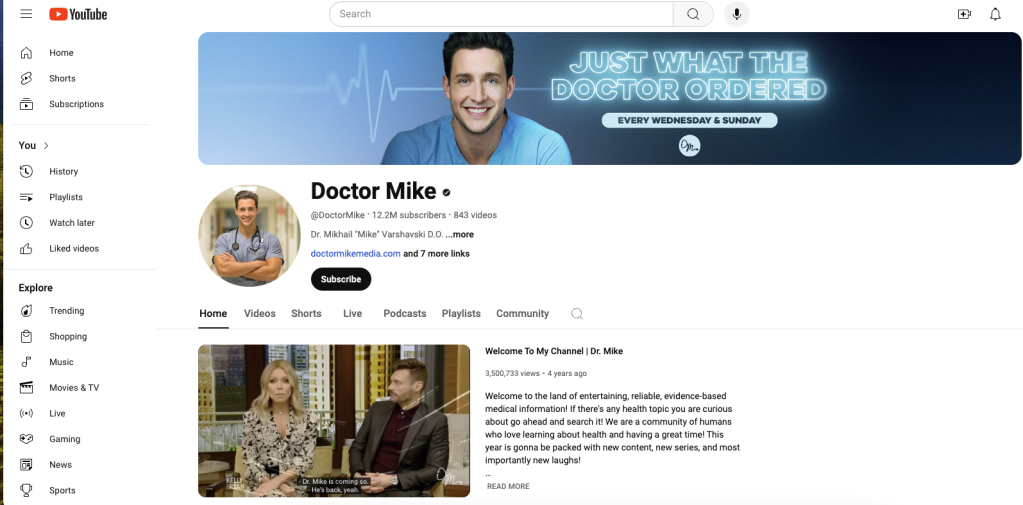Click the Watch later clock icon
Screen dimensions: 1023x505
(26, 222)
